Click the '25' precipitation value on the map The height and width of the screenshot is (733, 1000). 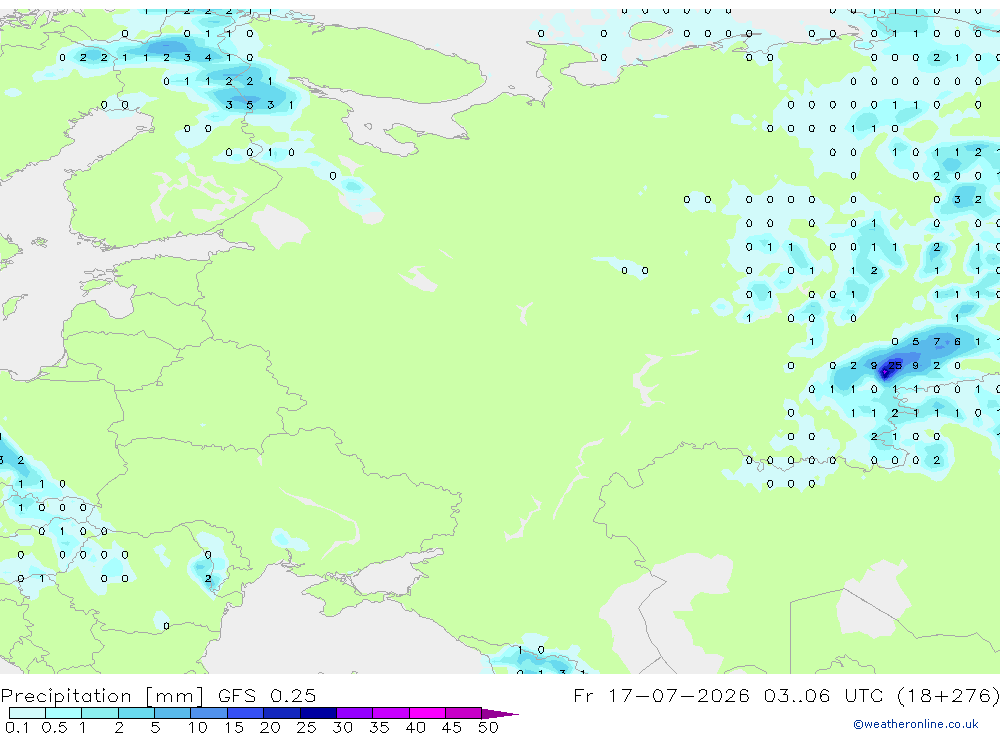895,366
